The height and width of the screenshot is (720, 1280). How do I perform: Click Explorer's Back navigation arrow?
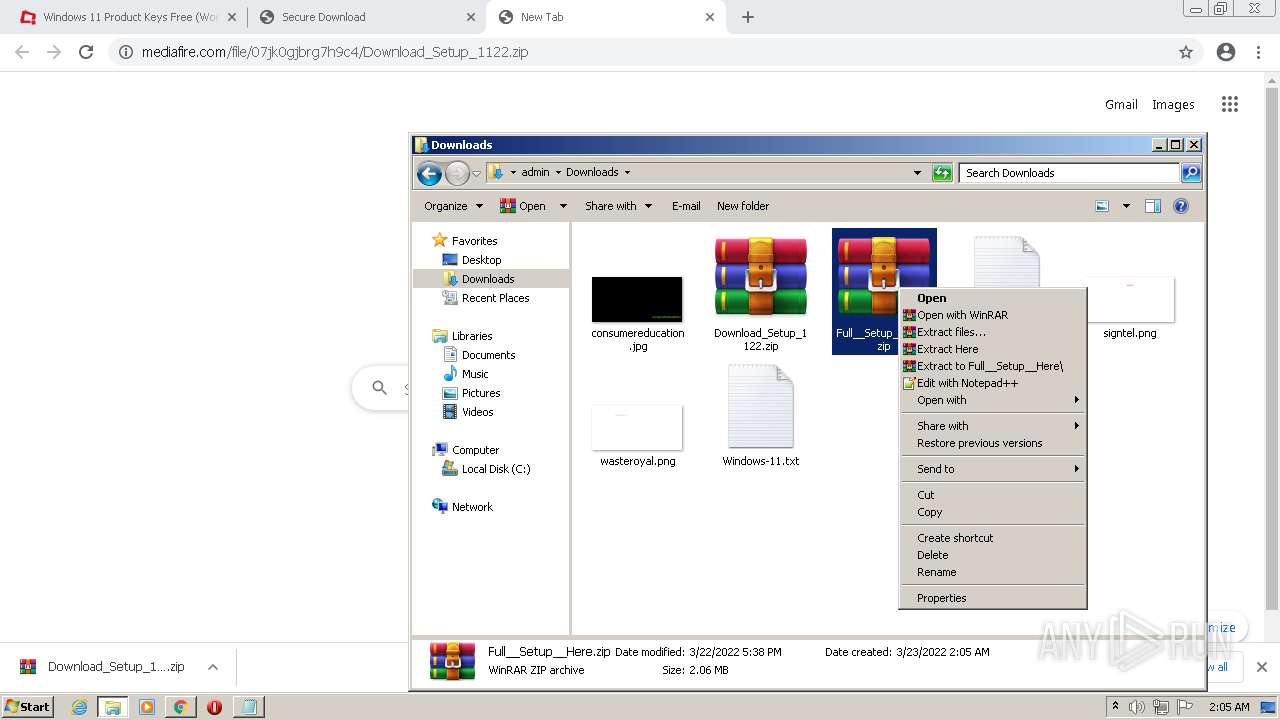[x=429, y=173]
